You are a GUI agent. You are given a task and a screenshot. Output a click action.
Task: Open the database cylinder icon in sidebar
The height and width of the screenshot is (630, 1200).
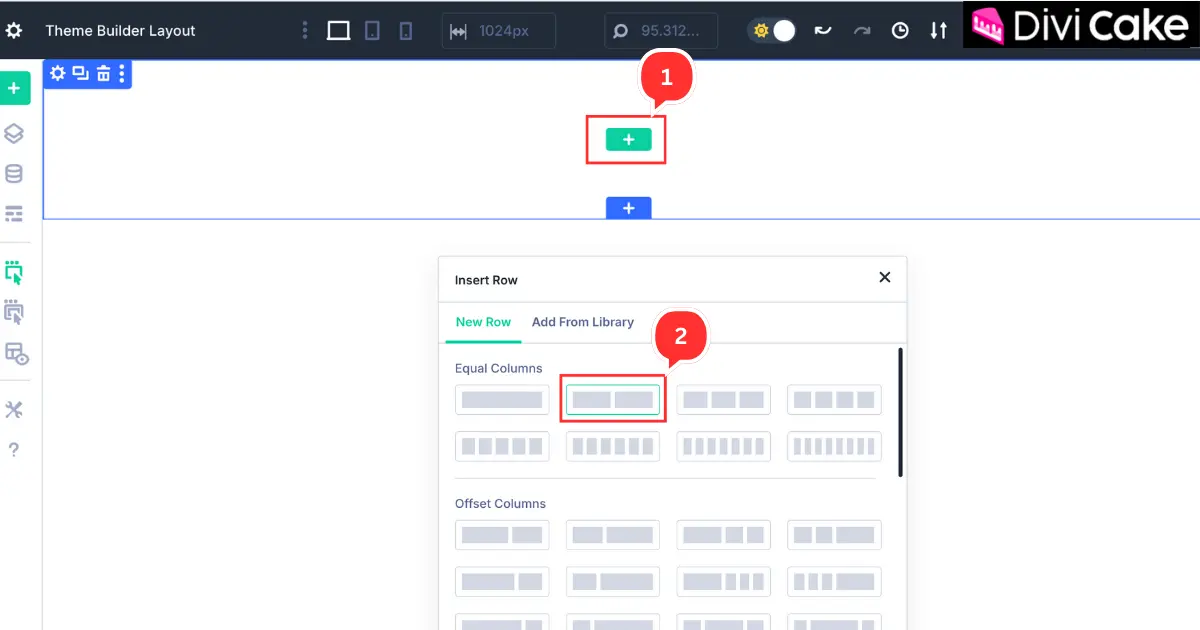[x=14, y=174]
